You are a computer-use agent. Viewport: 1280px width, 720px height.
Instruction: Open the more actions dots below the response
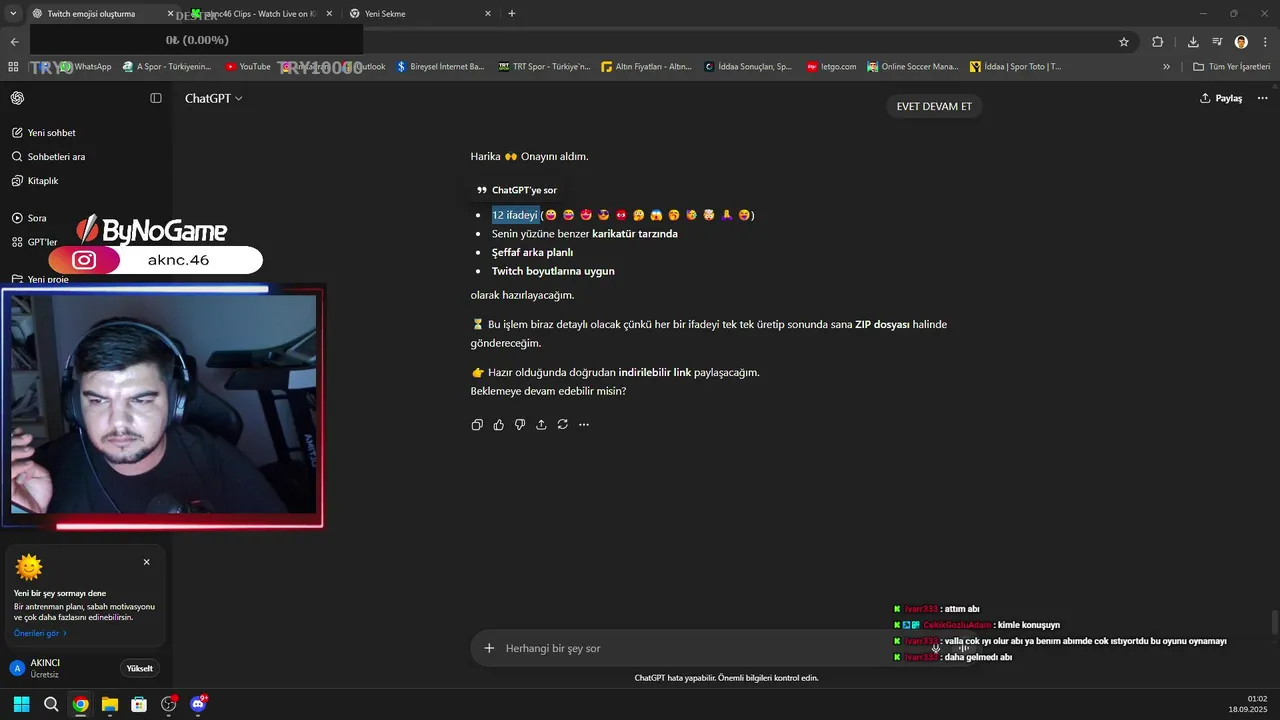(x=584, y=425)
